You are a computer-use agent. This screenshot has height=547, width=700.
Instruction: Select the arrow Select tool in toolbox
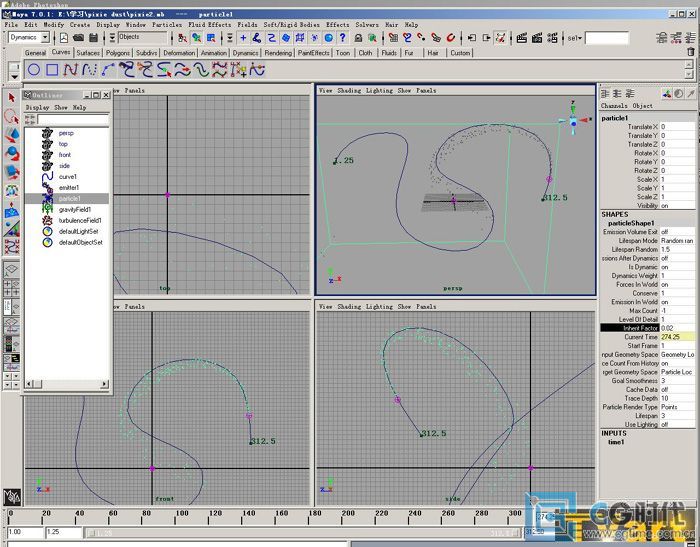(x=12, y=98)
